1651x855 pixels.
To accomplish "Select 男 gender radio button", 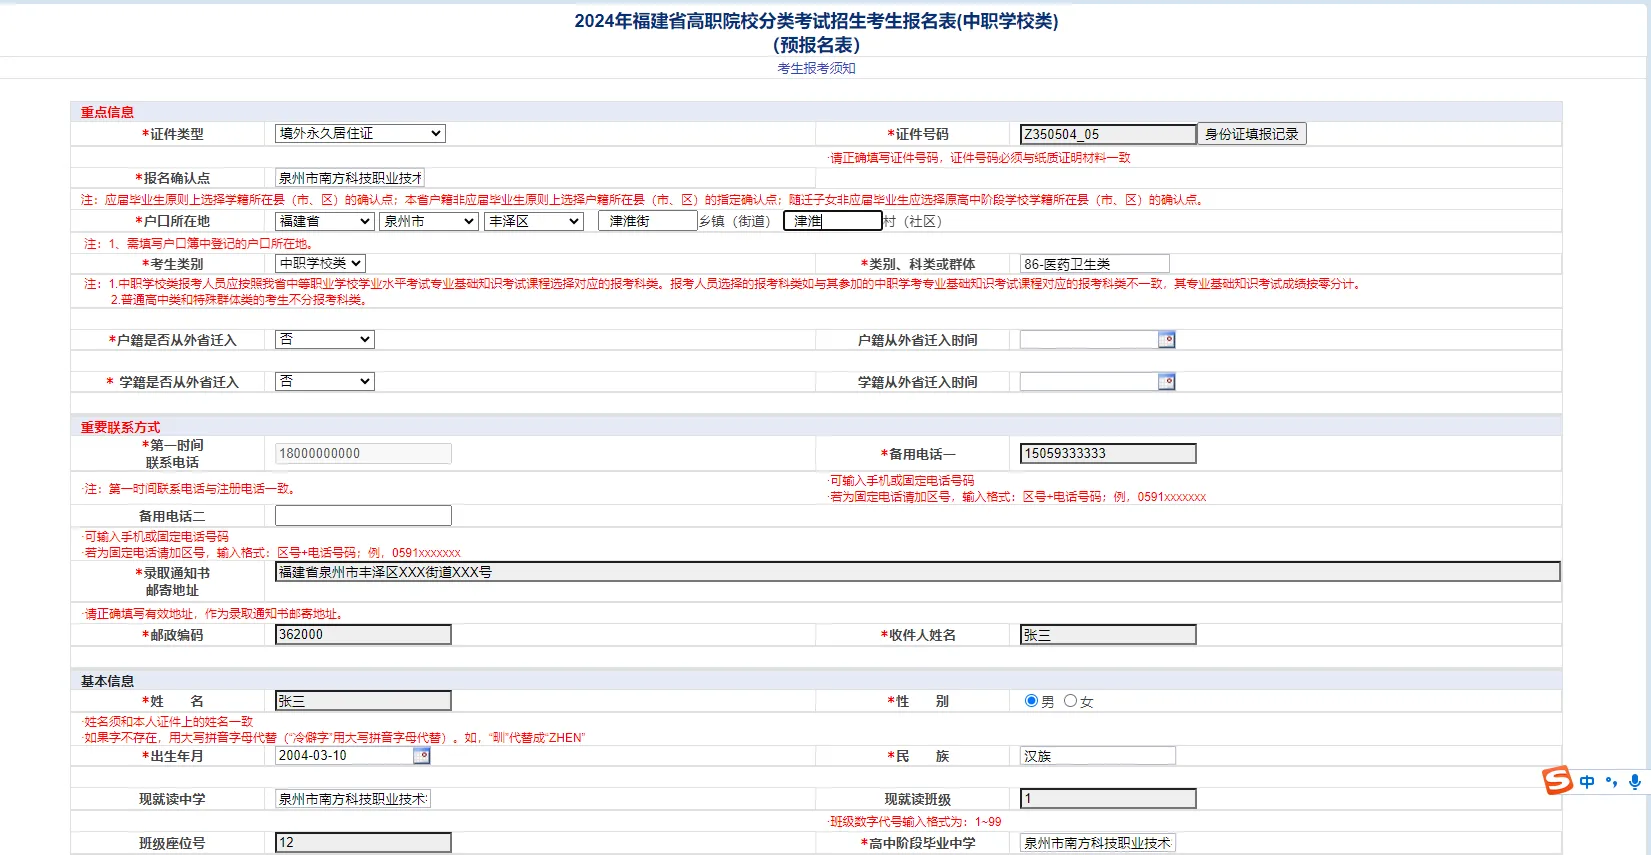I will pos(1031,701).
